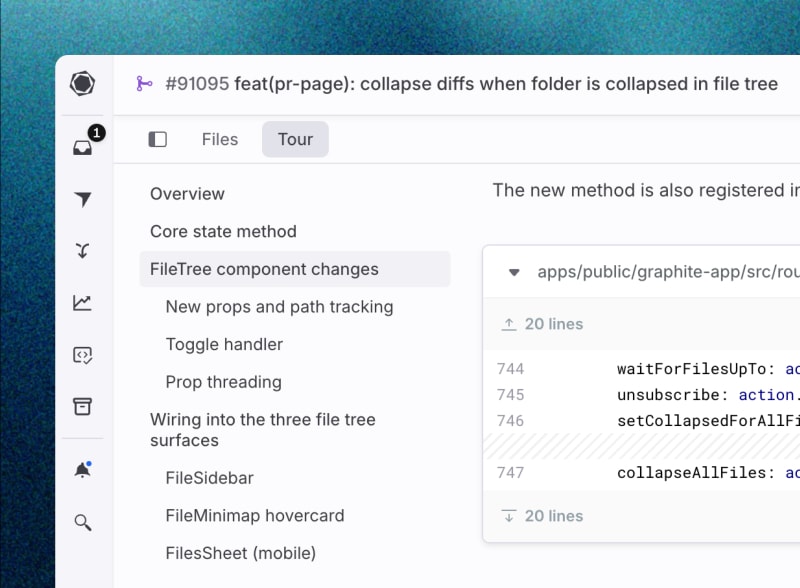Open the archive box icon

tap(83, 406)
